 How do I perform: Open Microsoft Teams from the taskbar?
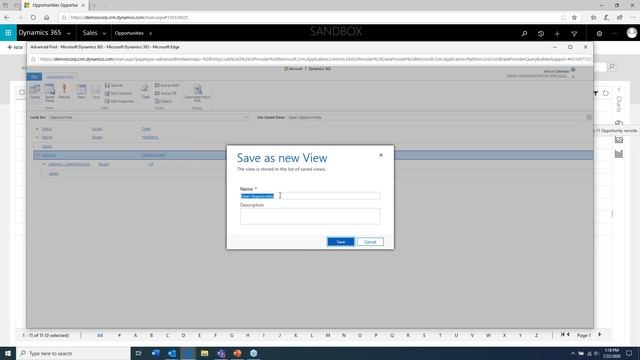[x=221, y=353]
